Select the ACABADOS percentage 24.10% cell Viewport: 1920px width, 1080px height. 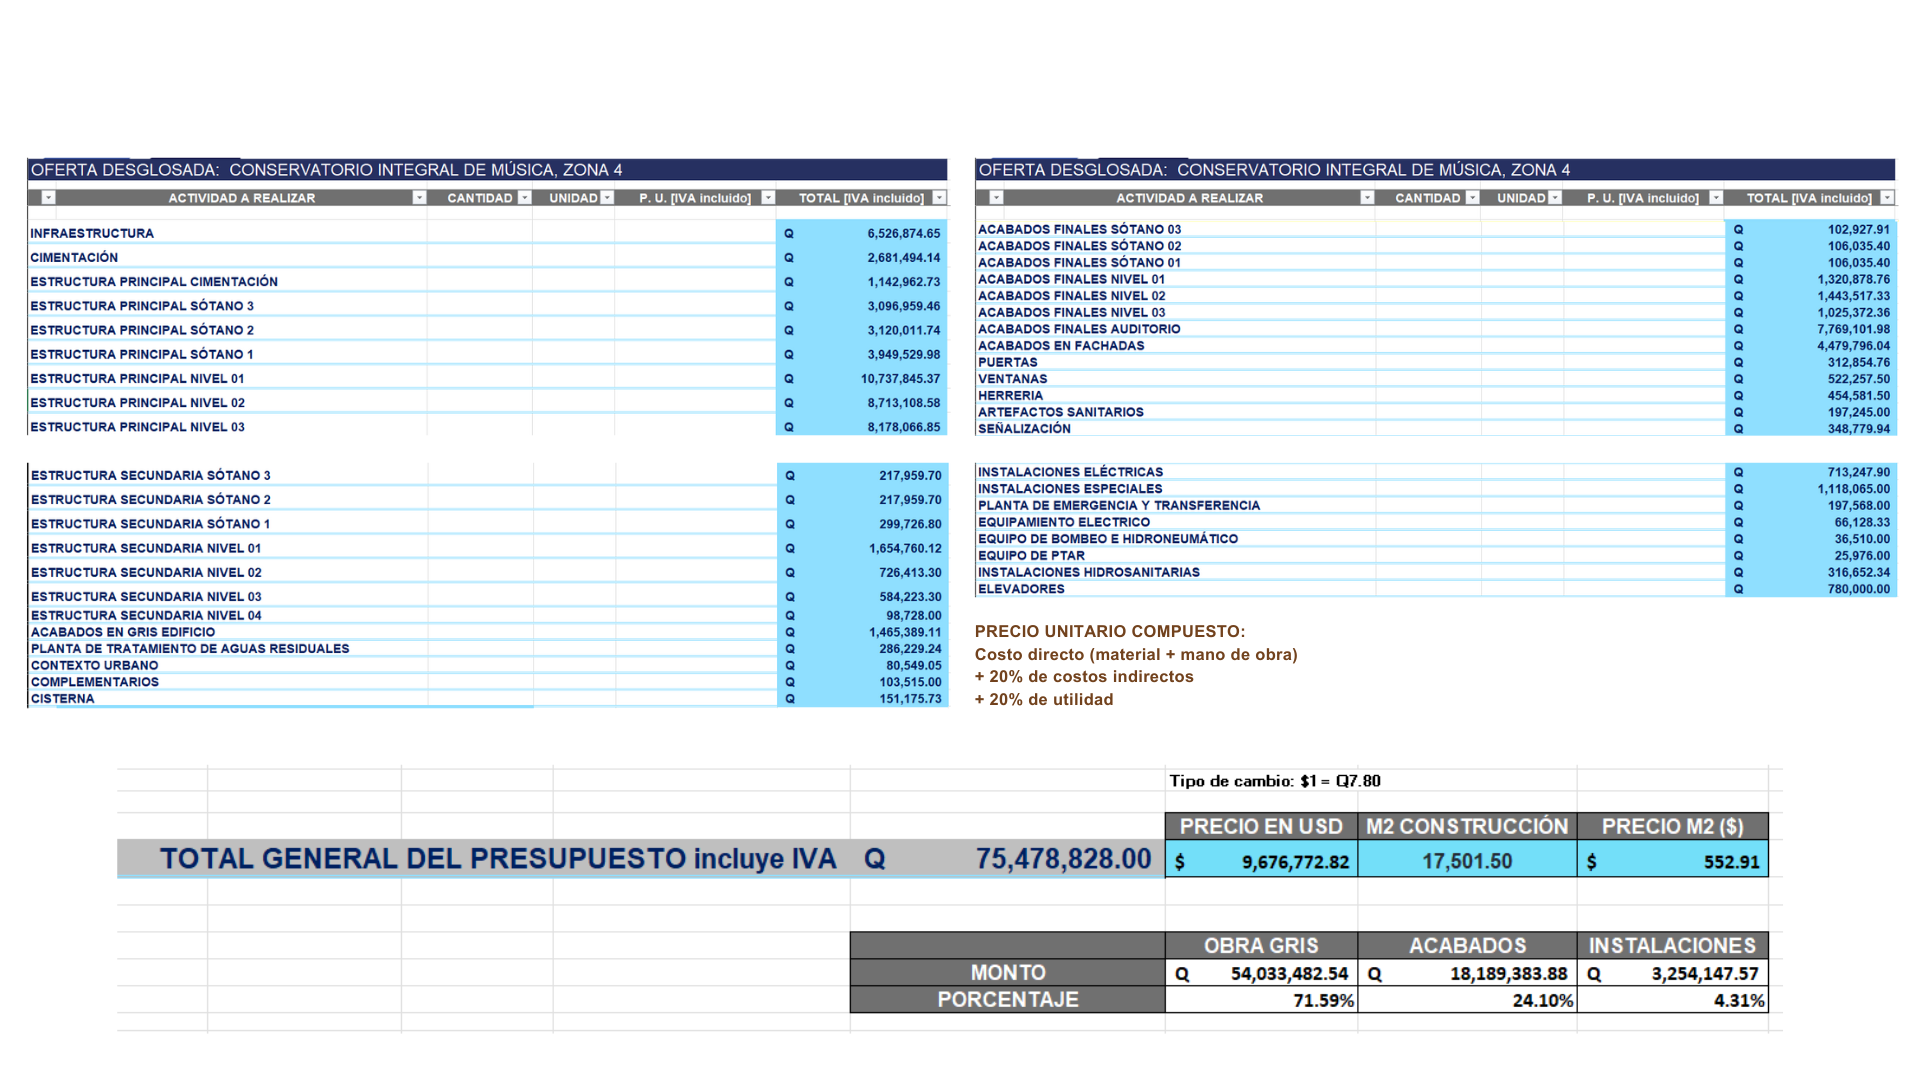pos(1542,1000)
